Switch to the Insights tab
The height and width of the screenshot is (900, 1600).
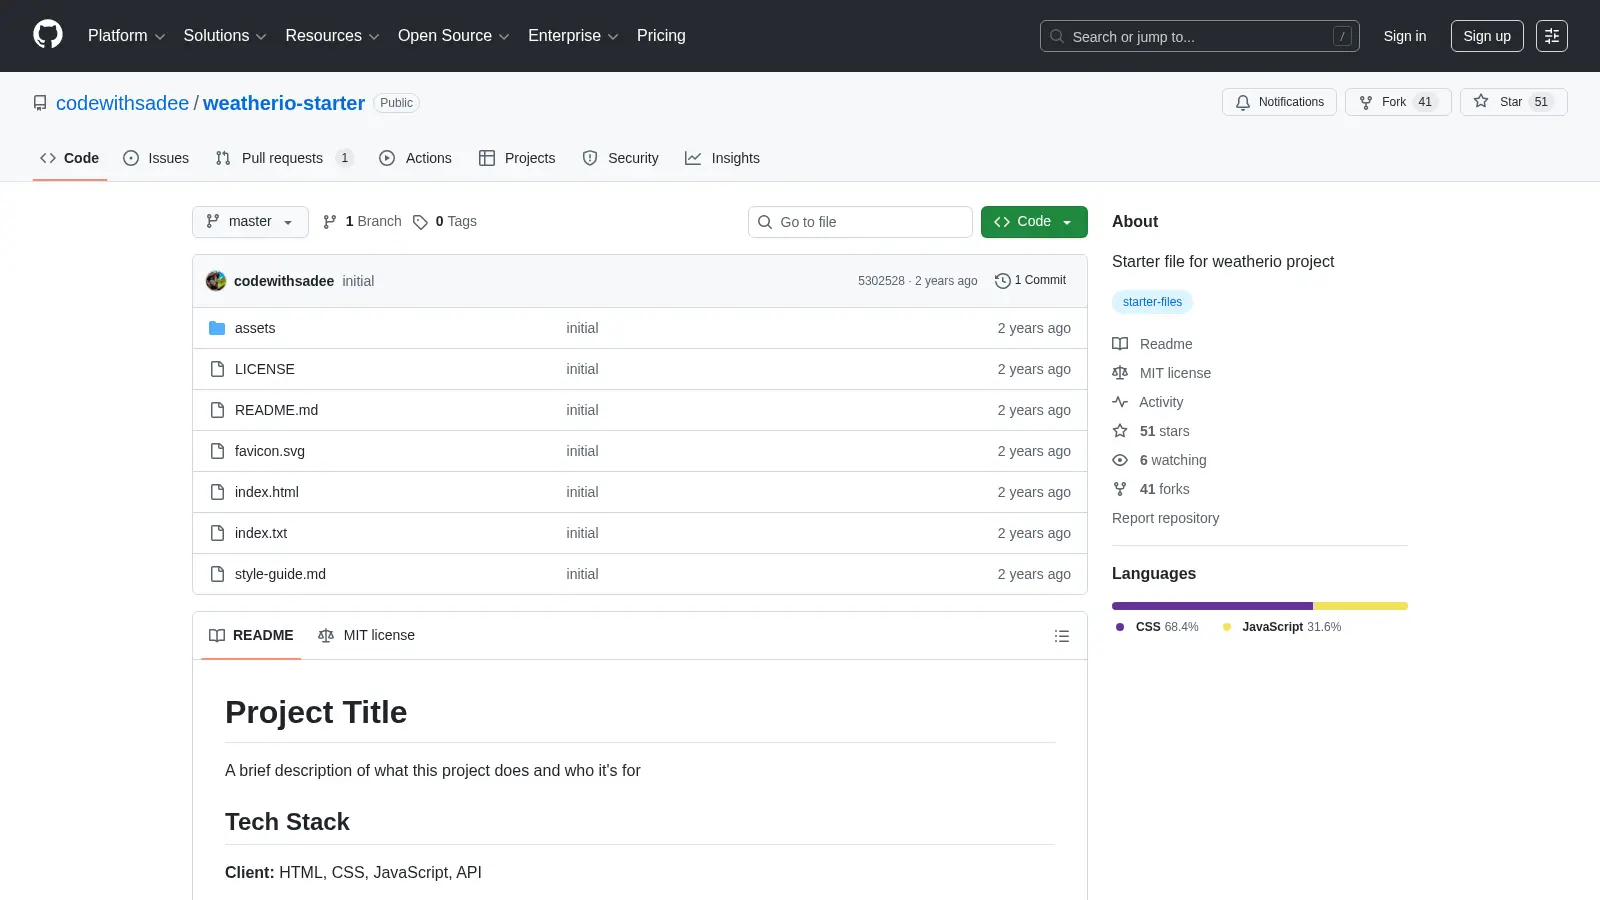[x=722, y=158]
